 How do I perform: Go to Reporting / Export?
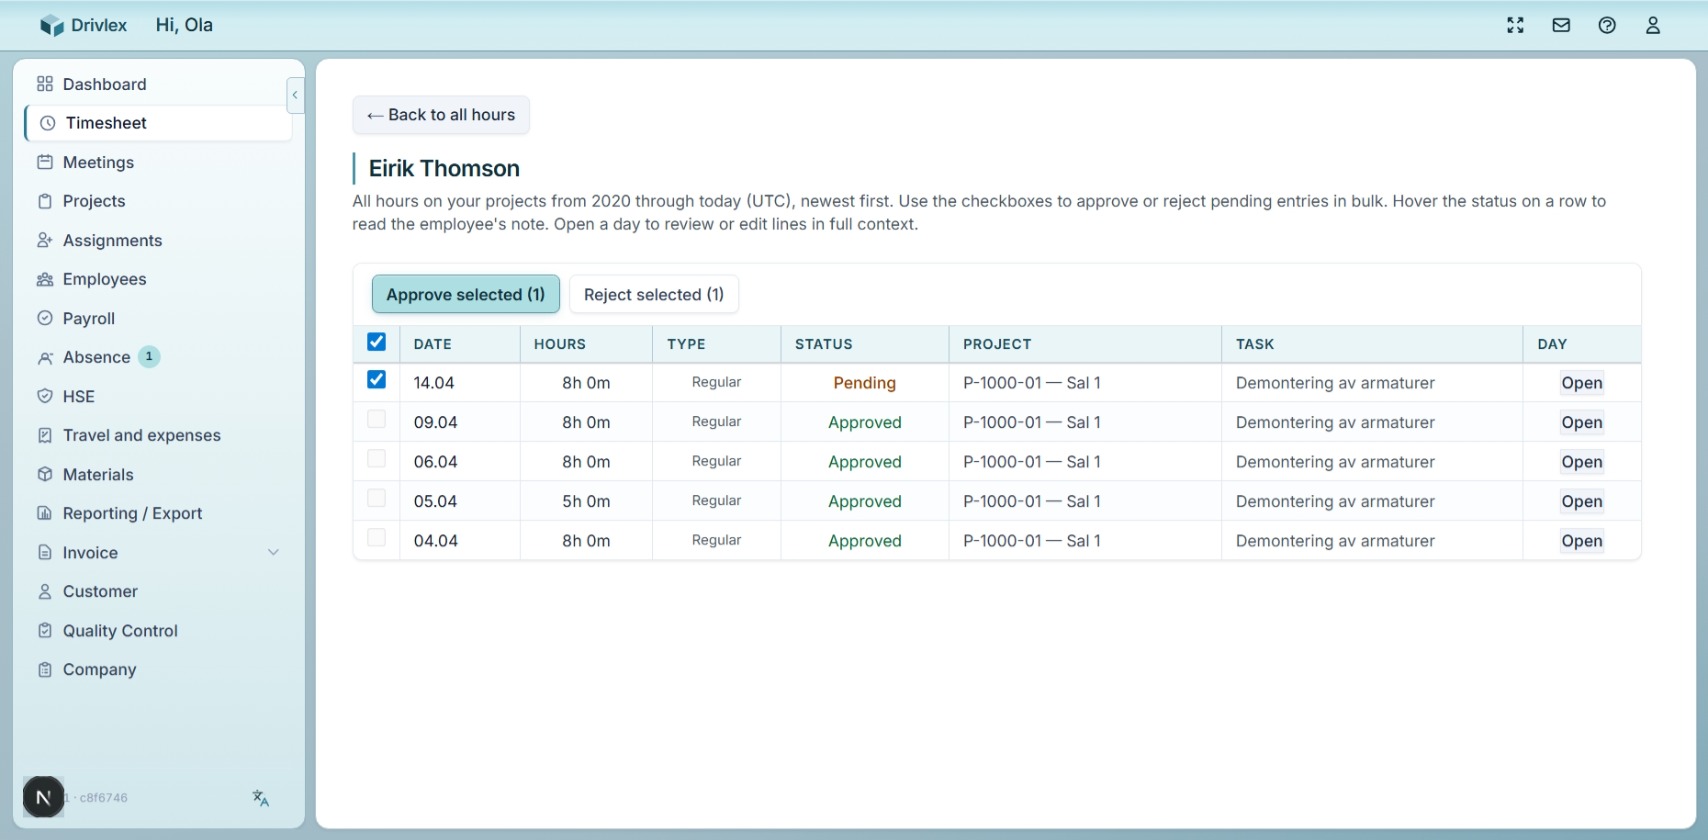[132, 513]
